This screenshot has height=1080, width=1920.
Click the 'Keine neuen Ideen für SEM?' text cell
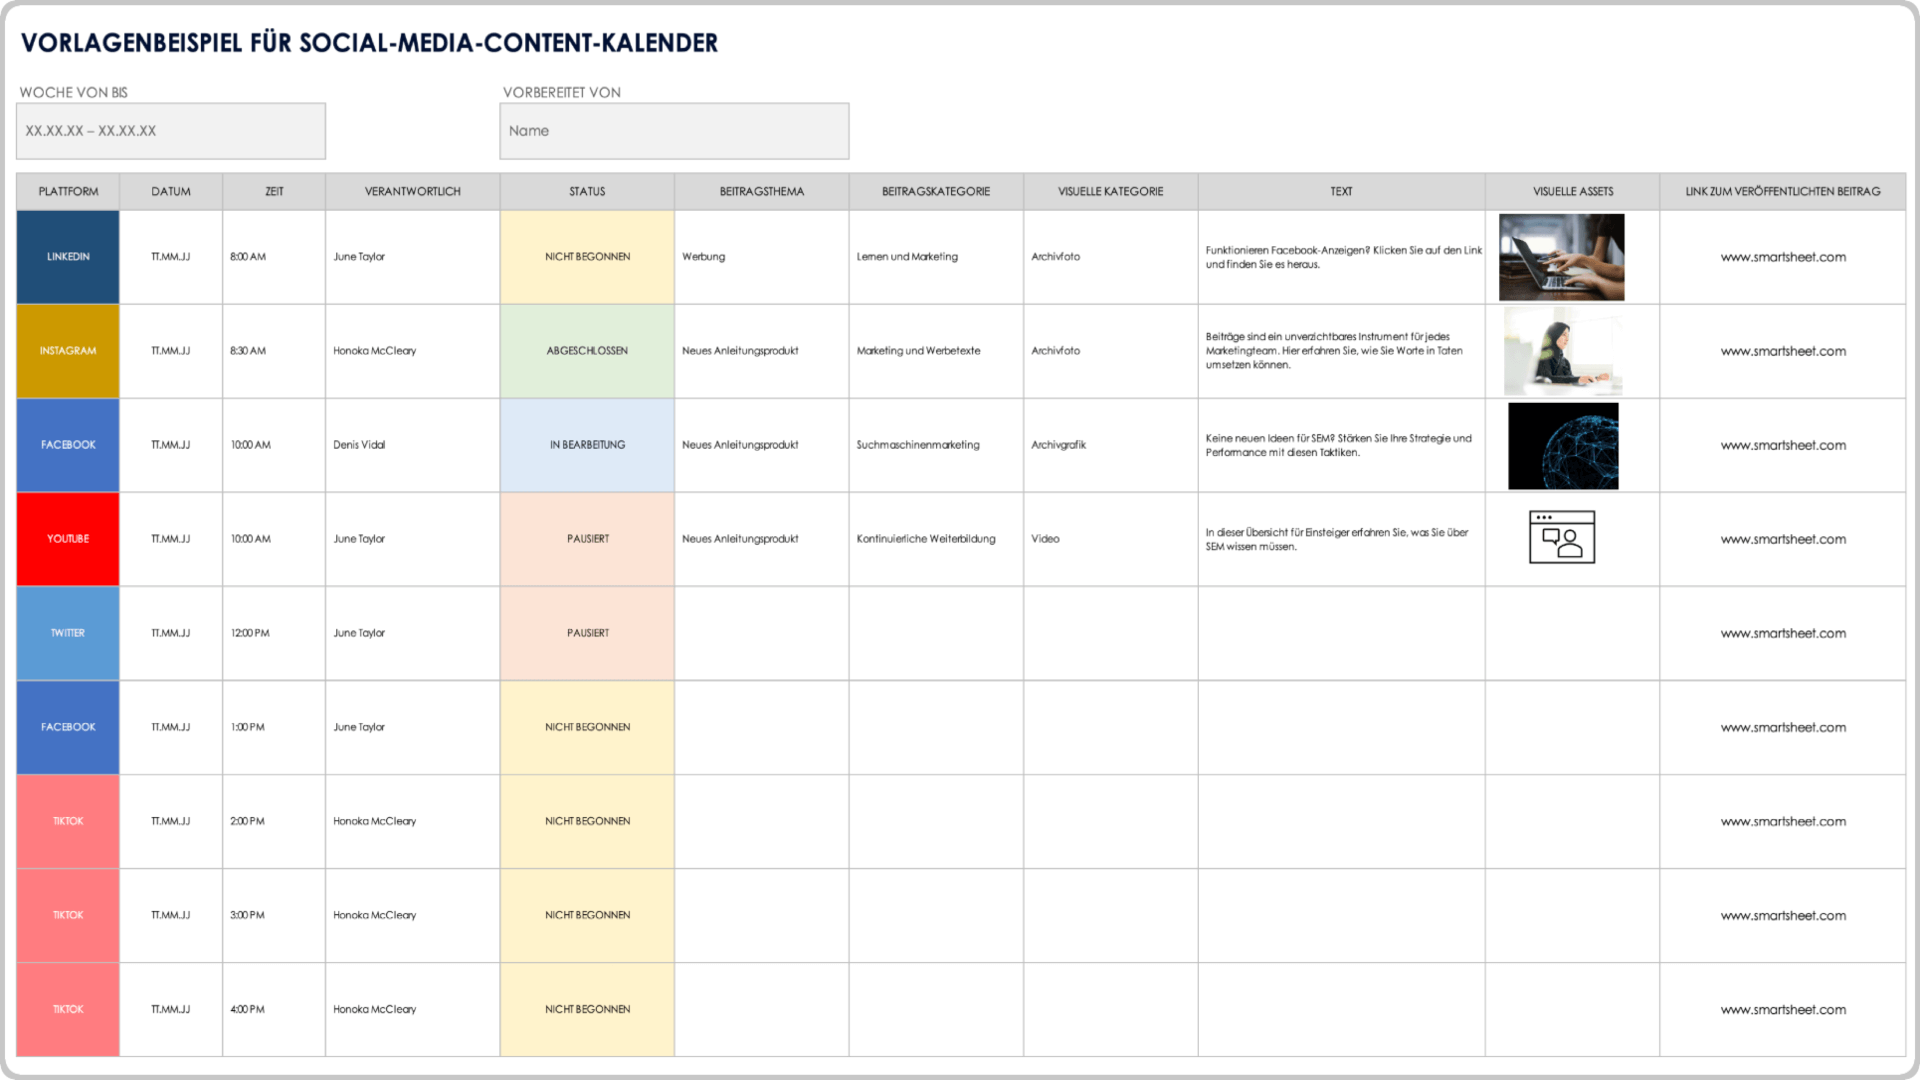click(x=1341, y=445)
